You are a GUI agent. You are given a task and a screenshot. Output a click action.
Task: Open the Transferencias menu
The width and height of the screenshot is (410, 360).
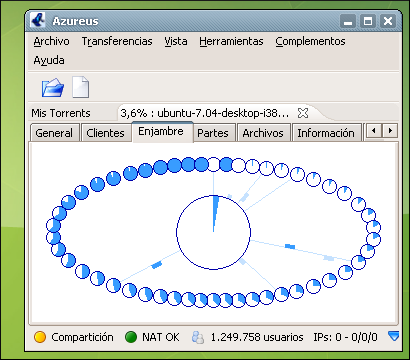coord(117,41)
